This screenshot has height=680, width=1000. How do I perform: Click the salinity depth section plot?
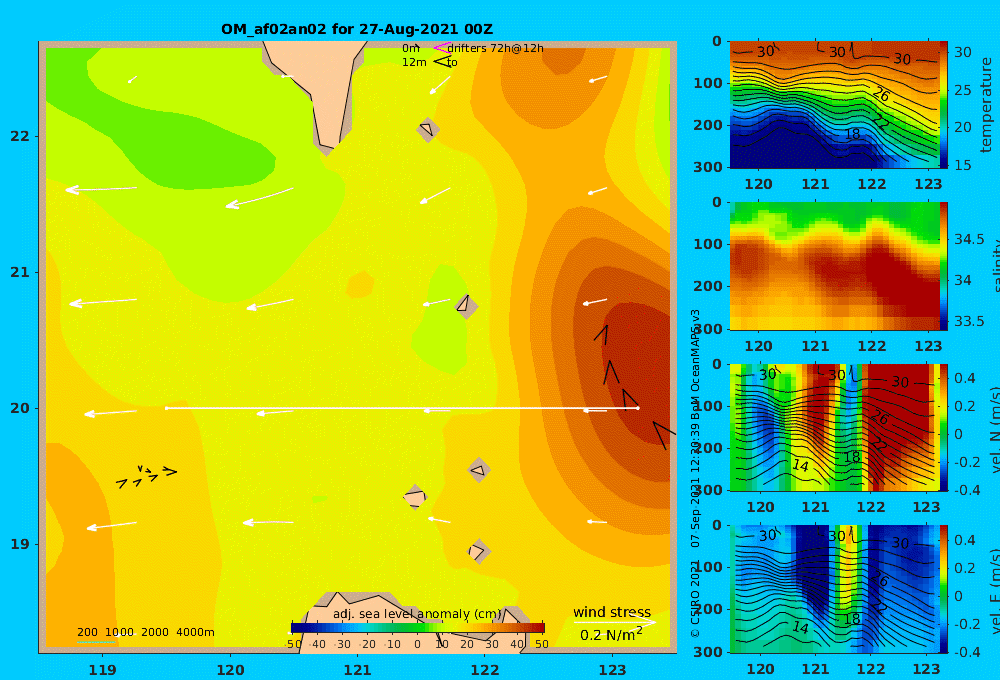[x=835, y=266]
